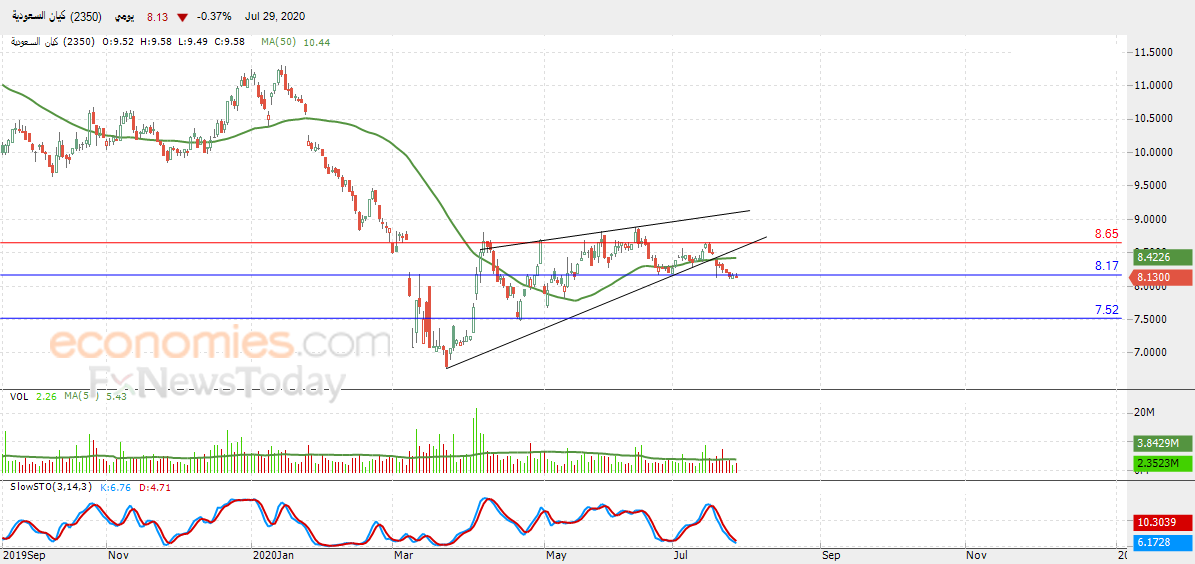Click the 2.26 volume value
1195x564 pixels.
pyautogui.click(x=47, y=396)
